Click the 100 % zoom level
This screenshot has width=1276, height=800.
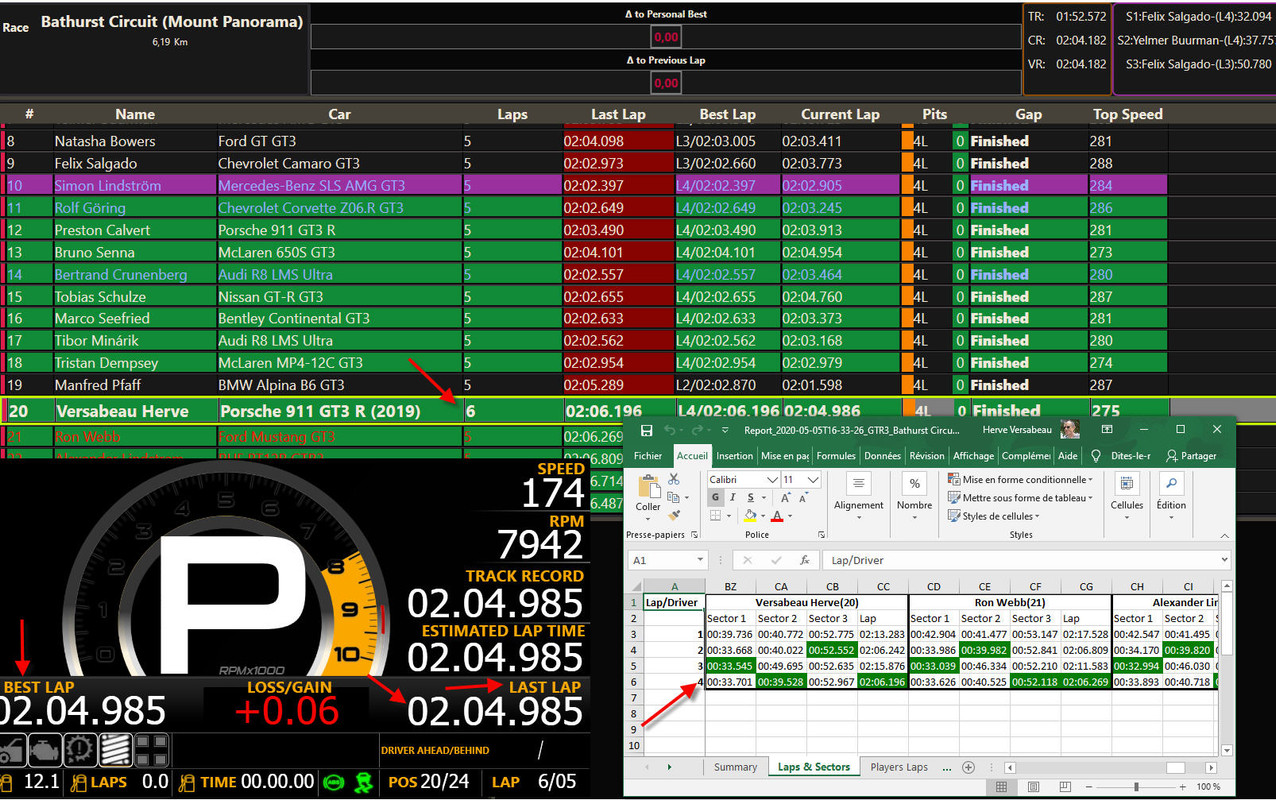(1209, 787)
